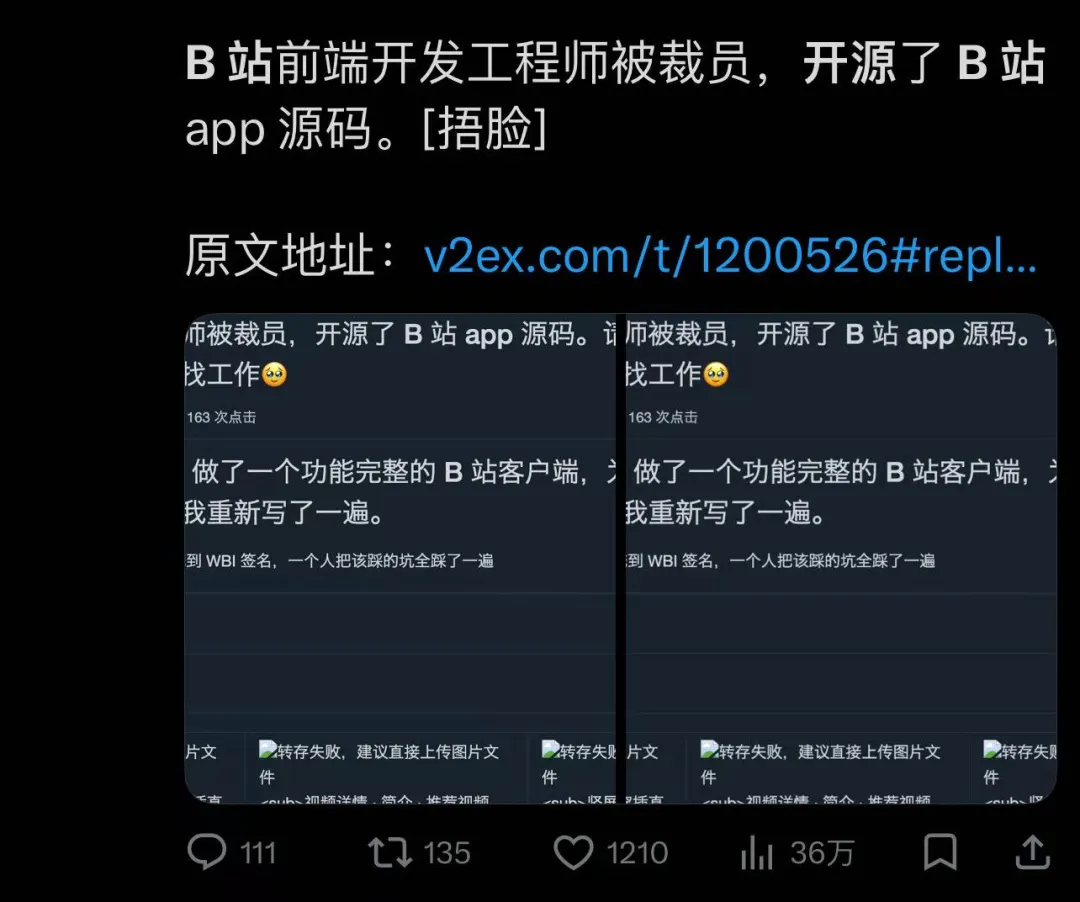Open view analytics bar chart icon

pyautogui.click(x=756, y=852)
